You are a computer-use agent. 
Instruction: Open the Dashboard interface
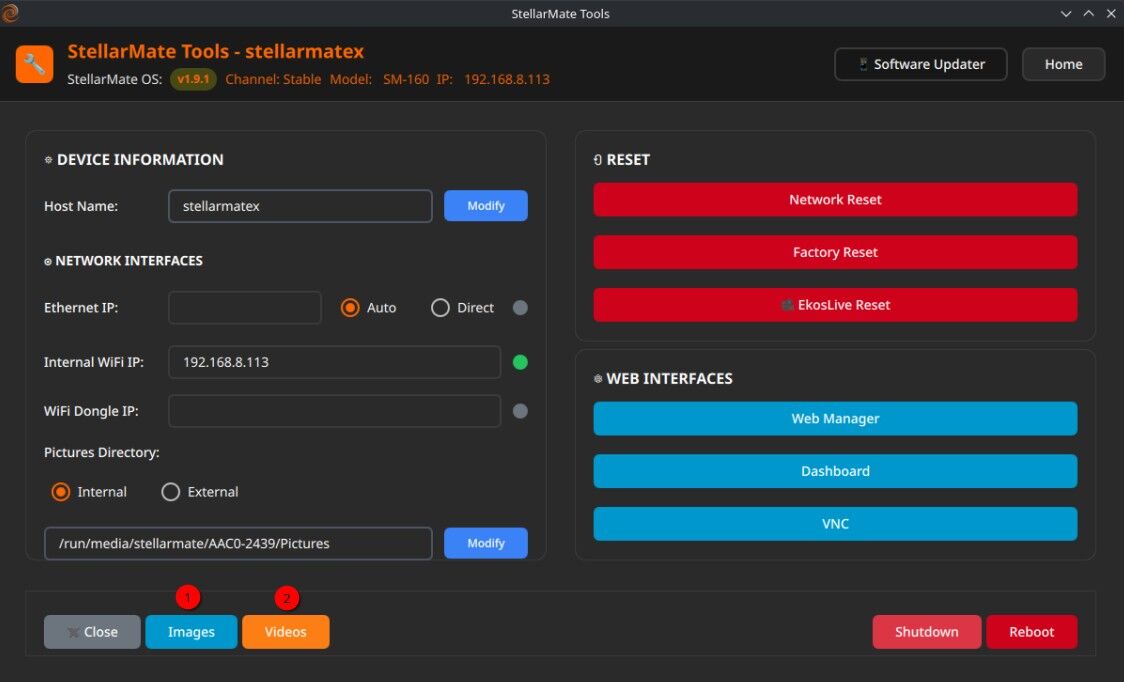[835, 471]
